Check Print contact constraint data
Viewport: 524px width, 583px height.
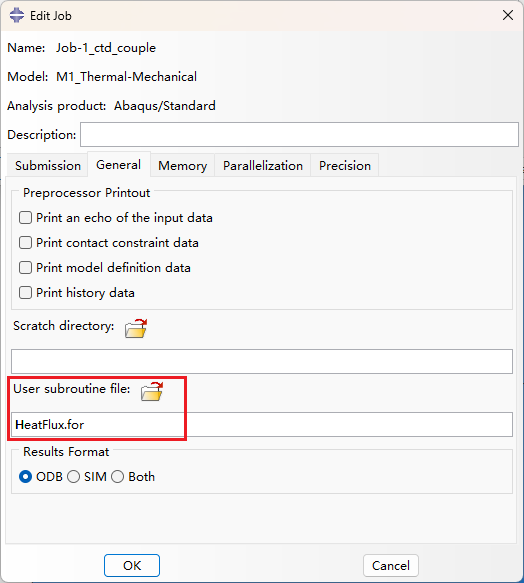pos(25,242)
